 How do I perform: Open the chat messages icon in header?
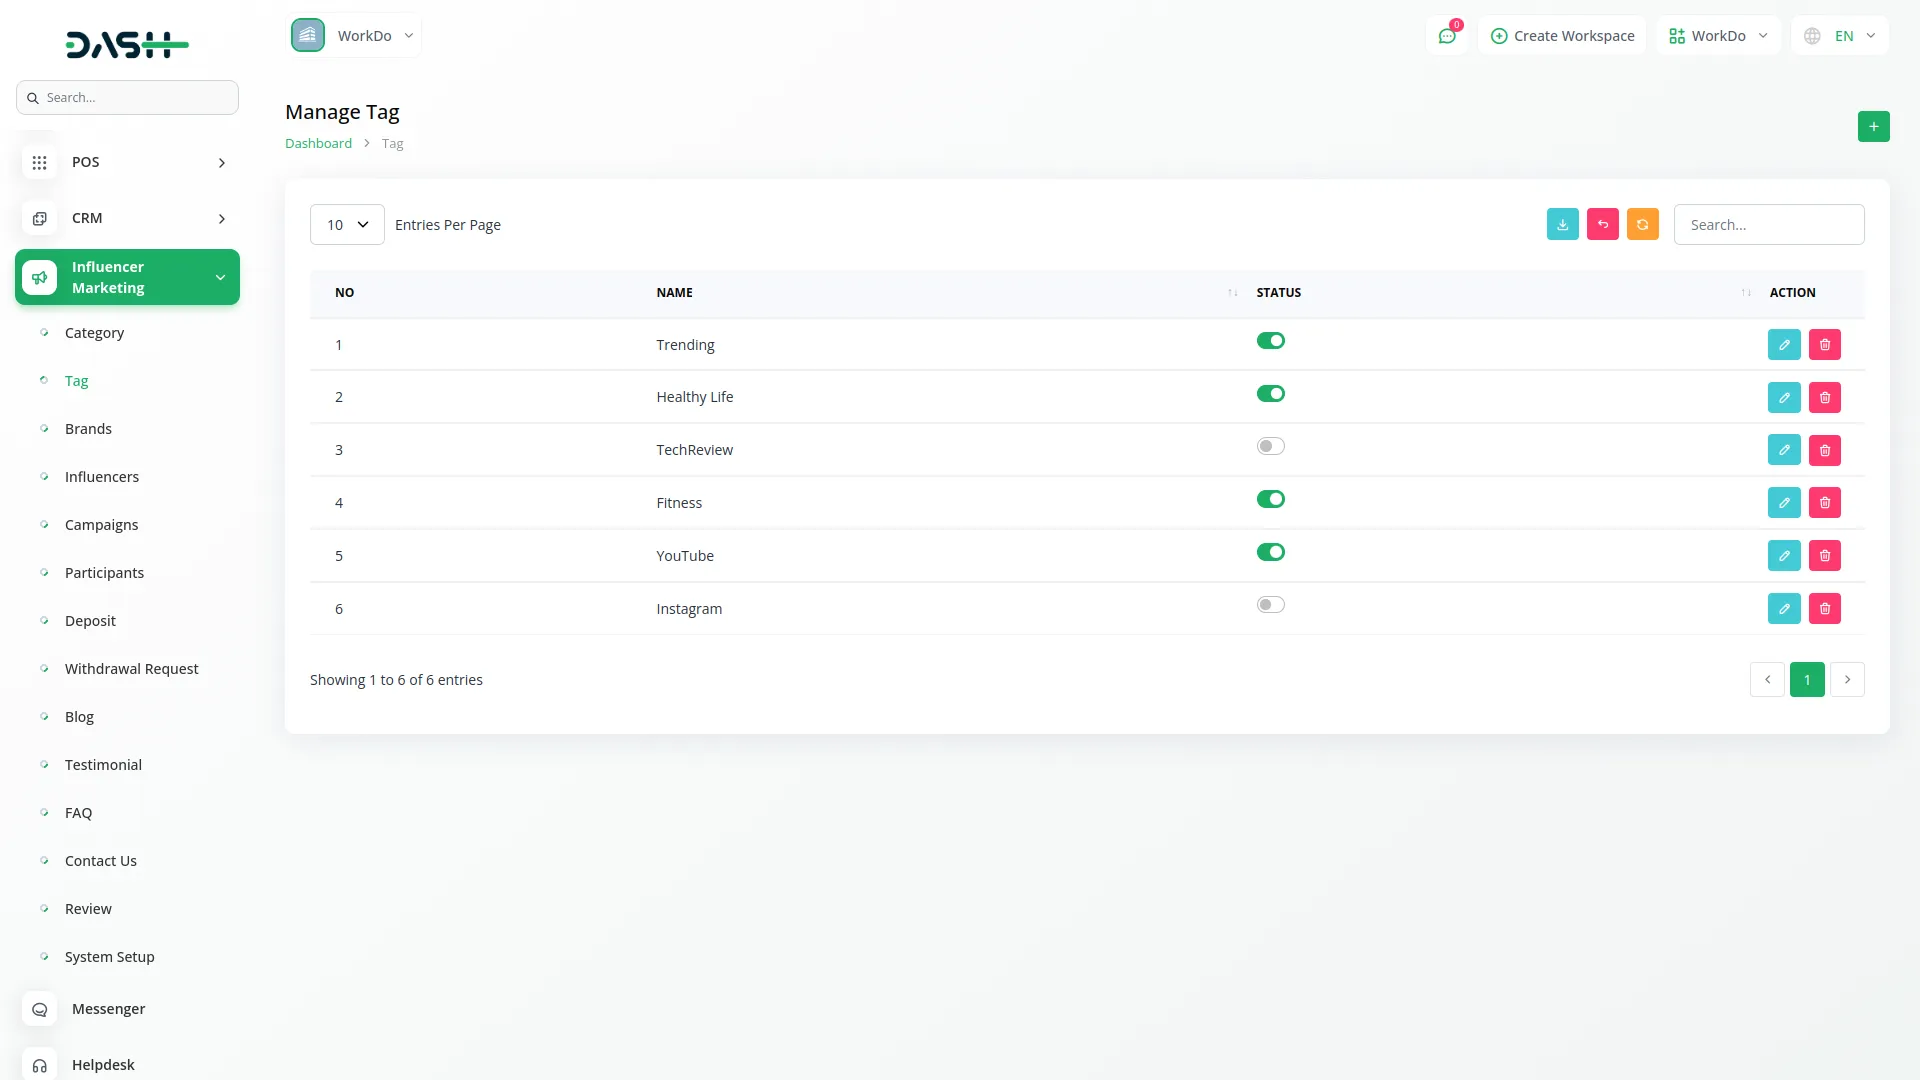(1446, 36)
